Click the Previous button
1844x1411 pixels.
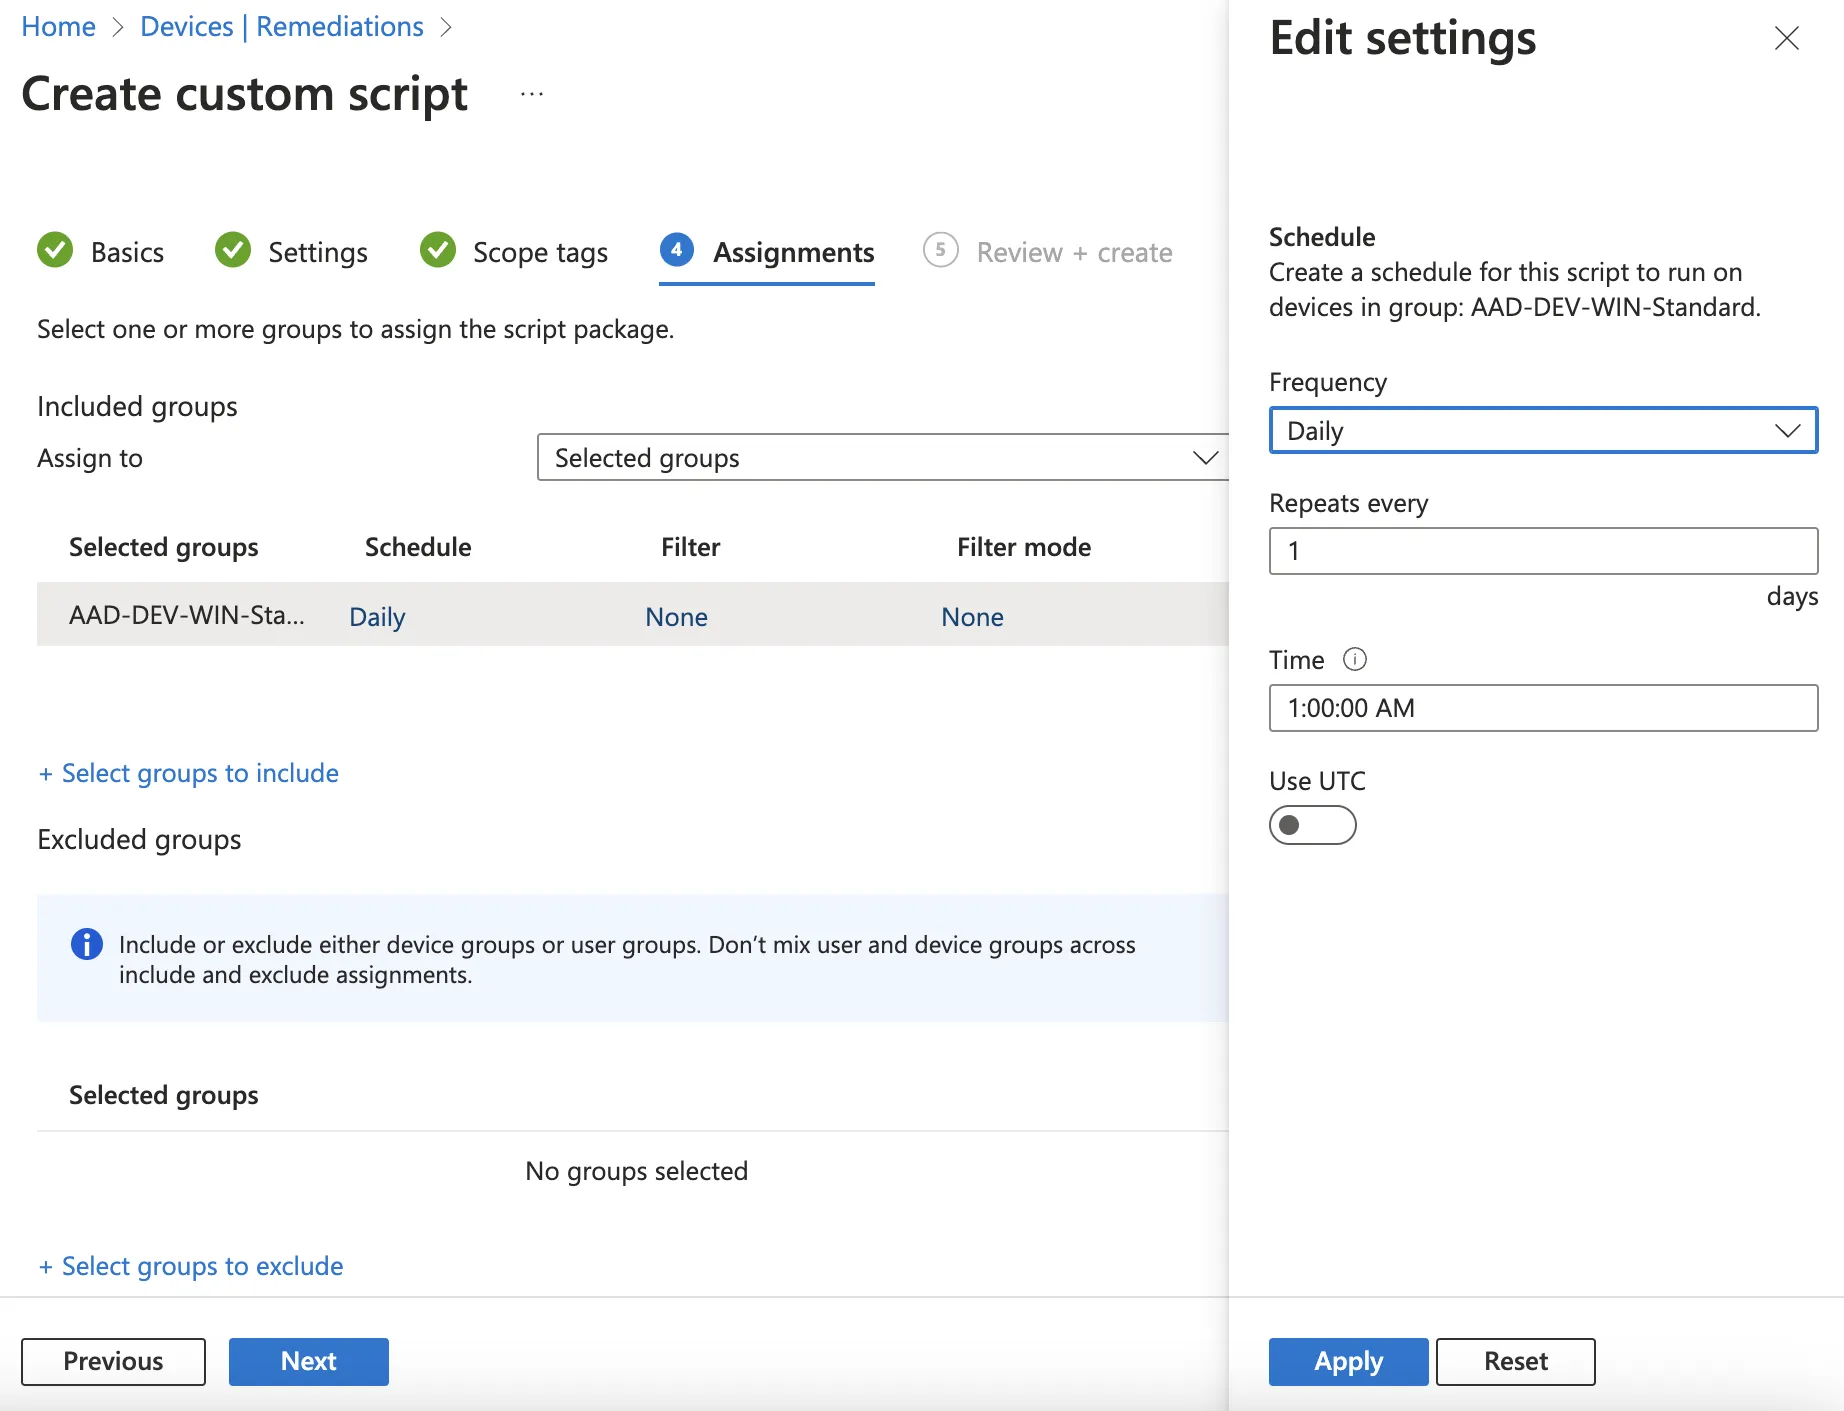click(x=113, y=1361)
